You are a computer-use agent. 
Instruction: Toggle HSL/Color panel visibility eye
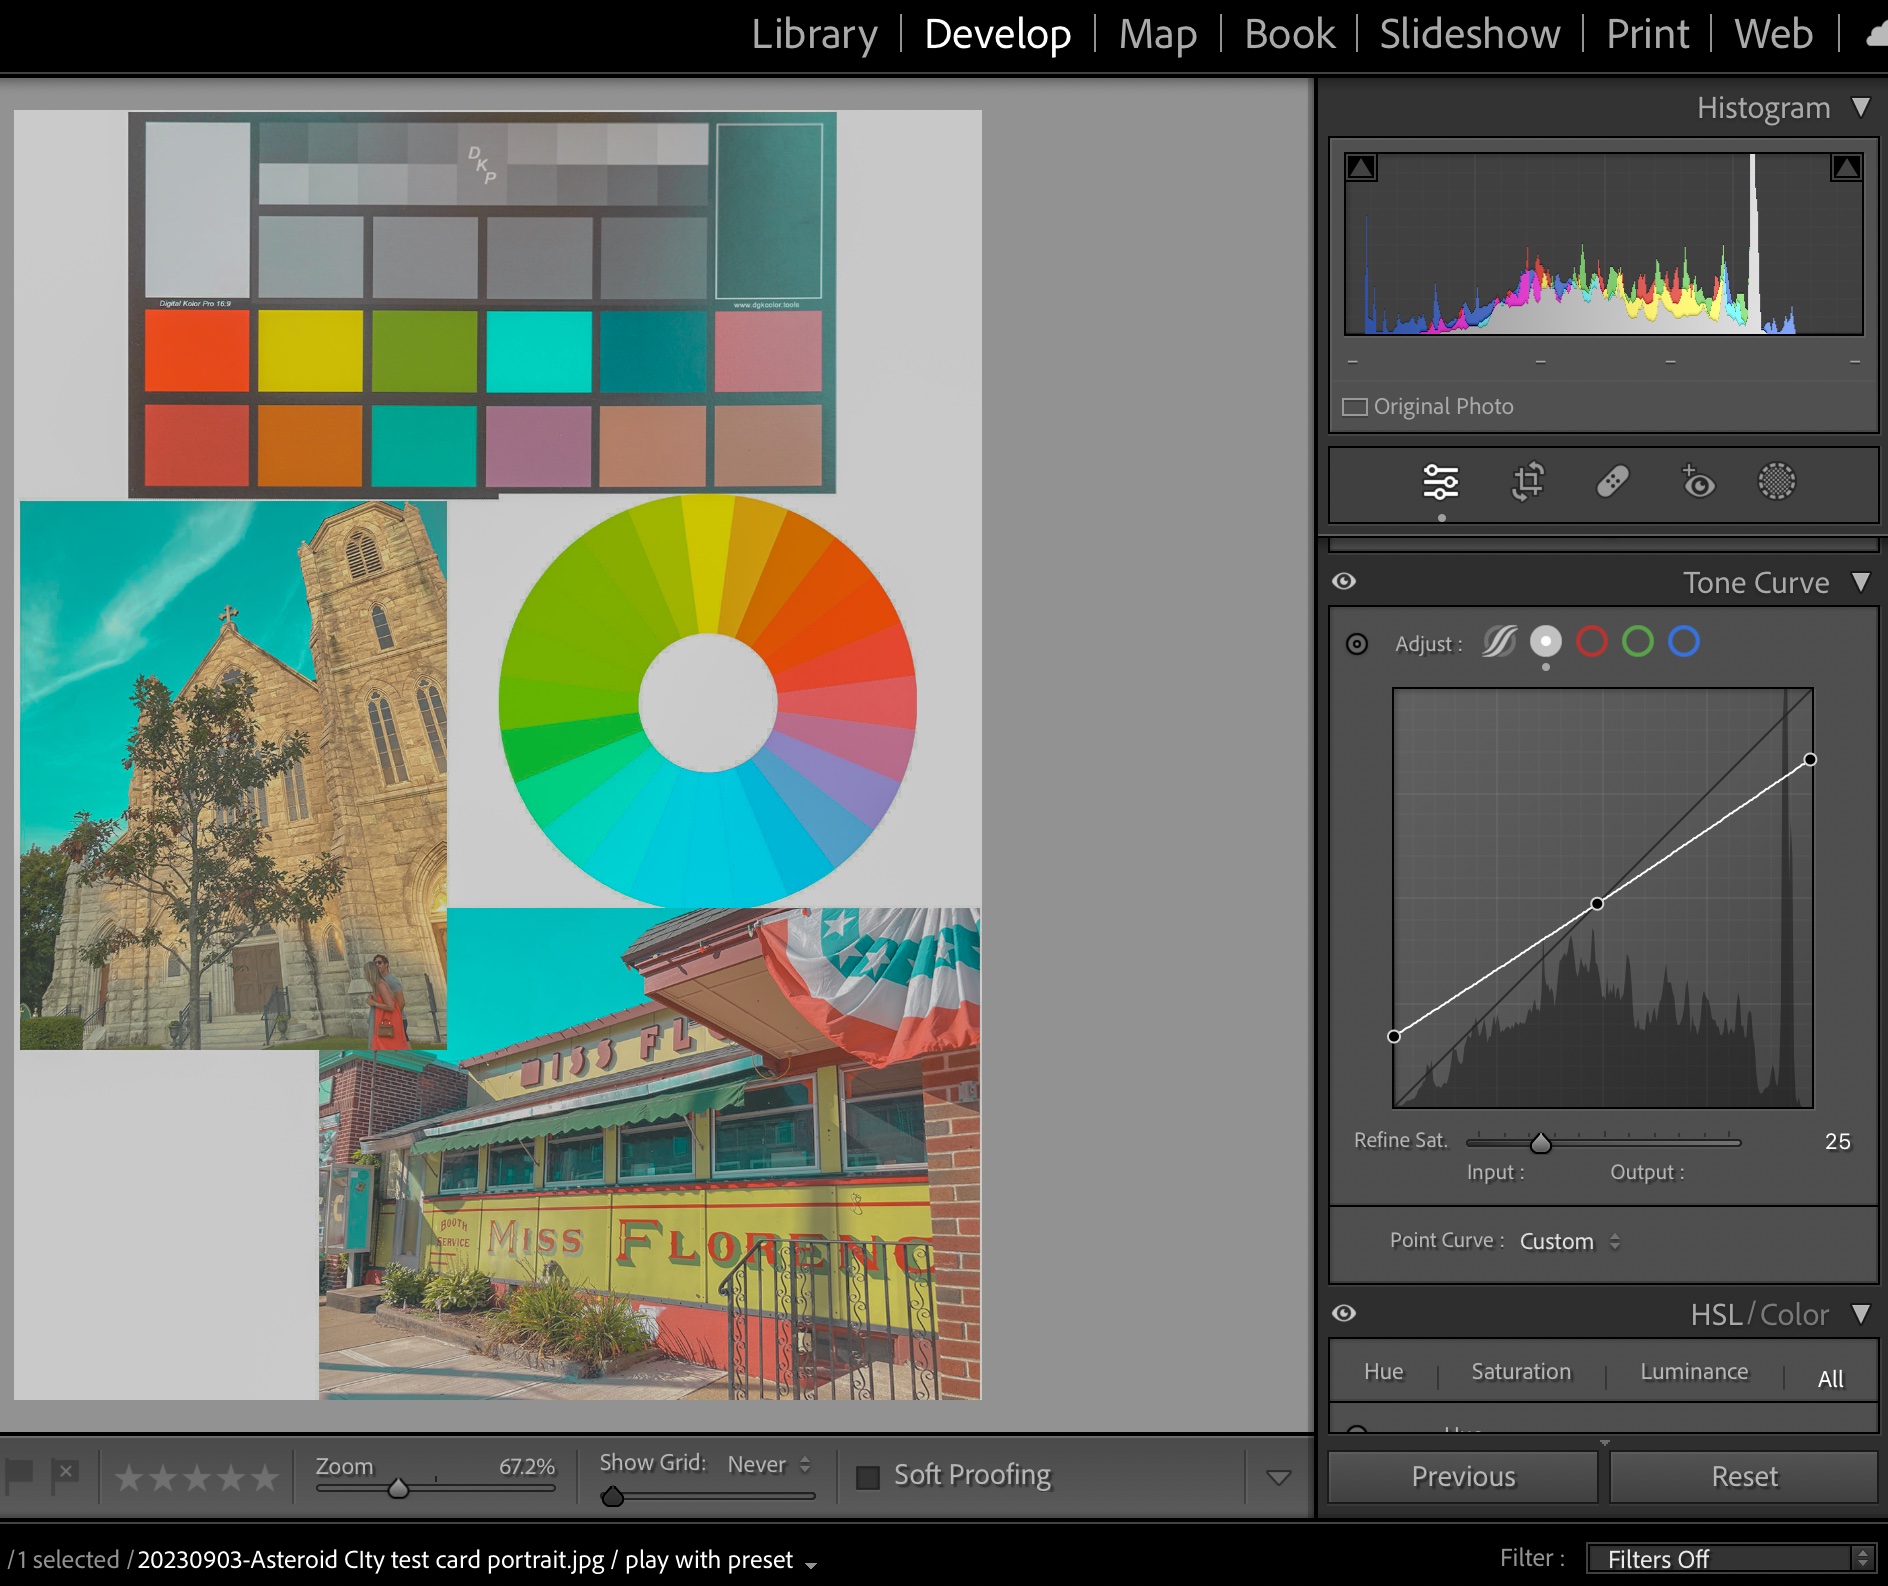click(x=1345, y=1313)
